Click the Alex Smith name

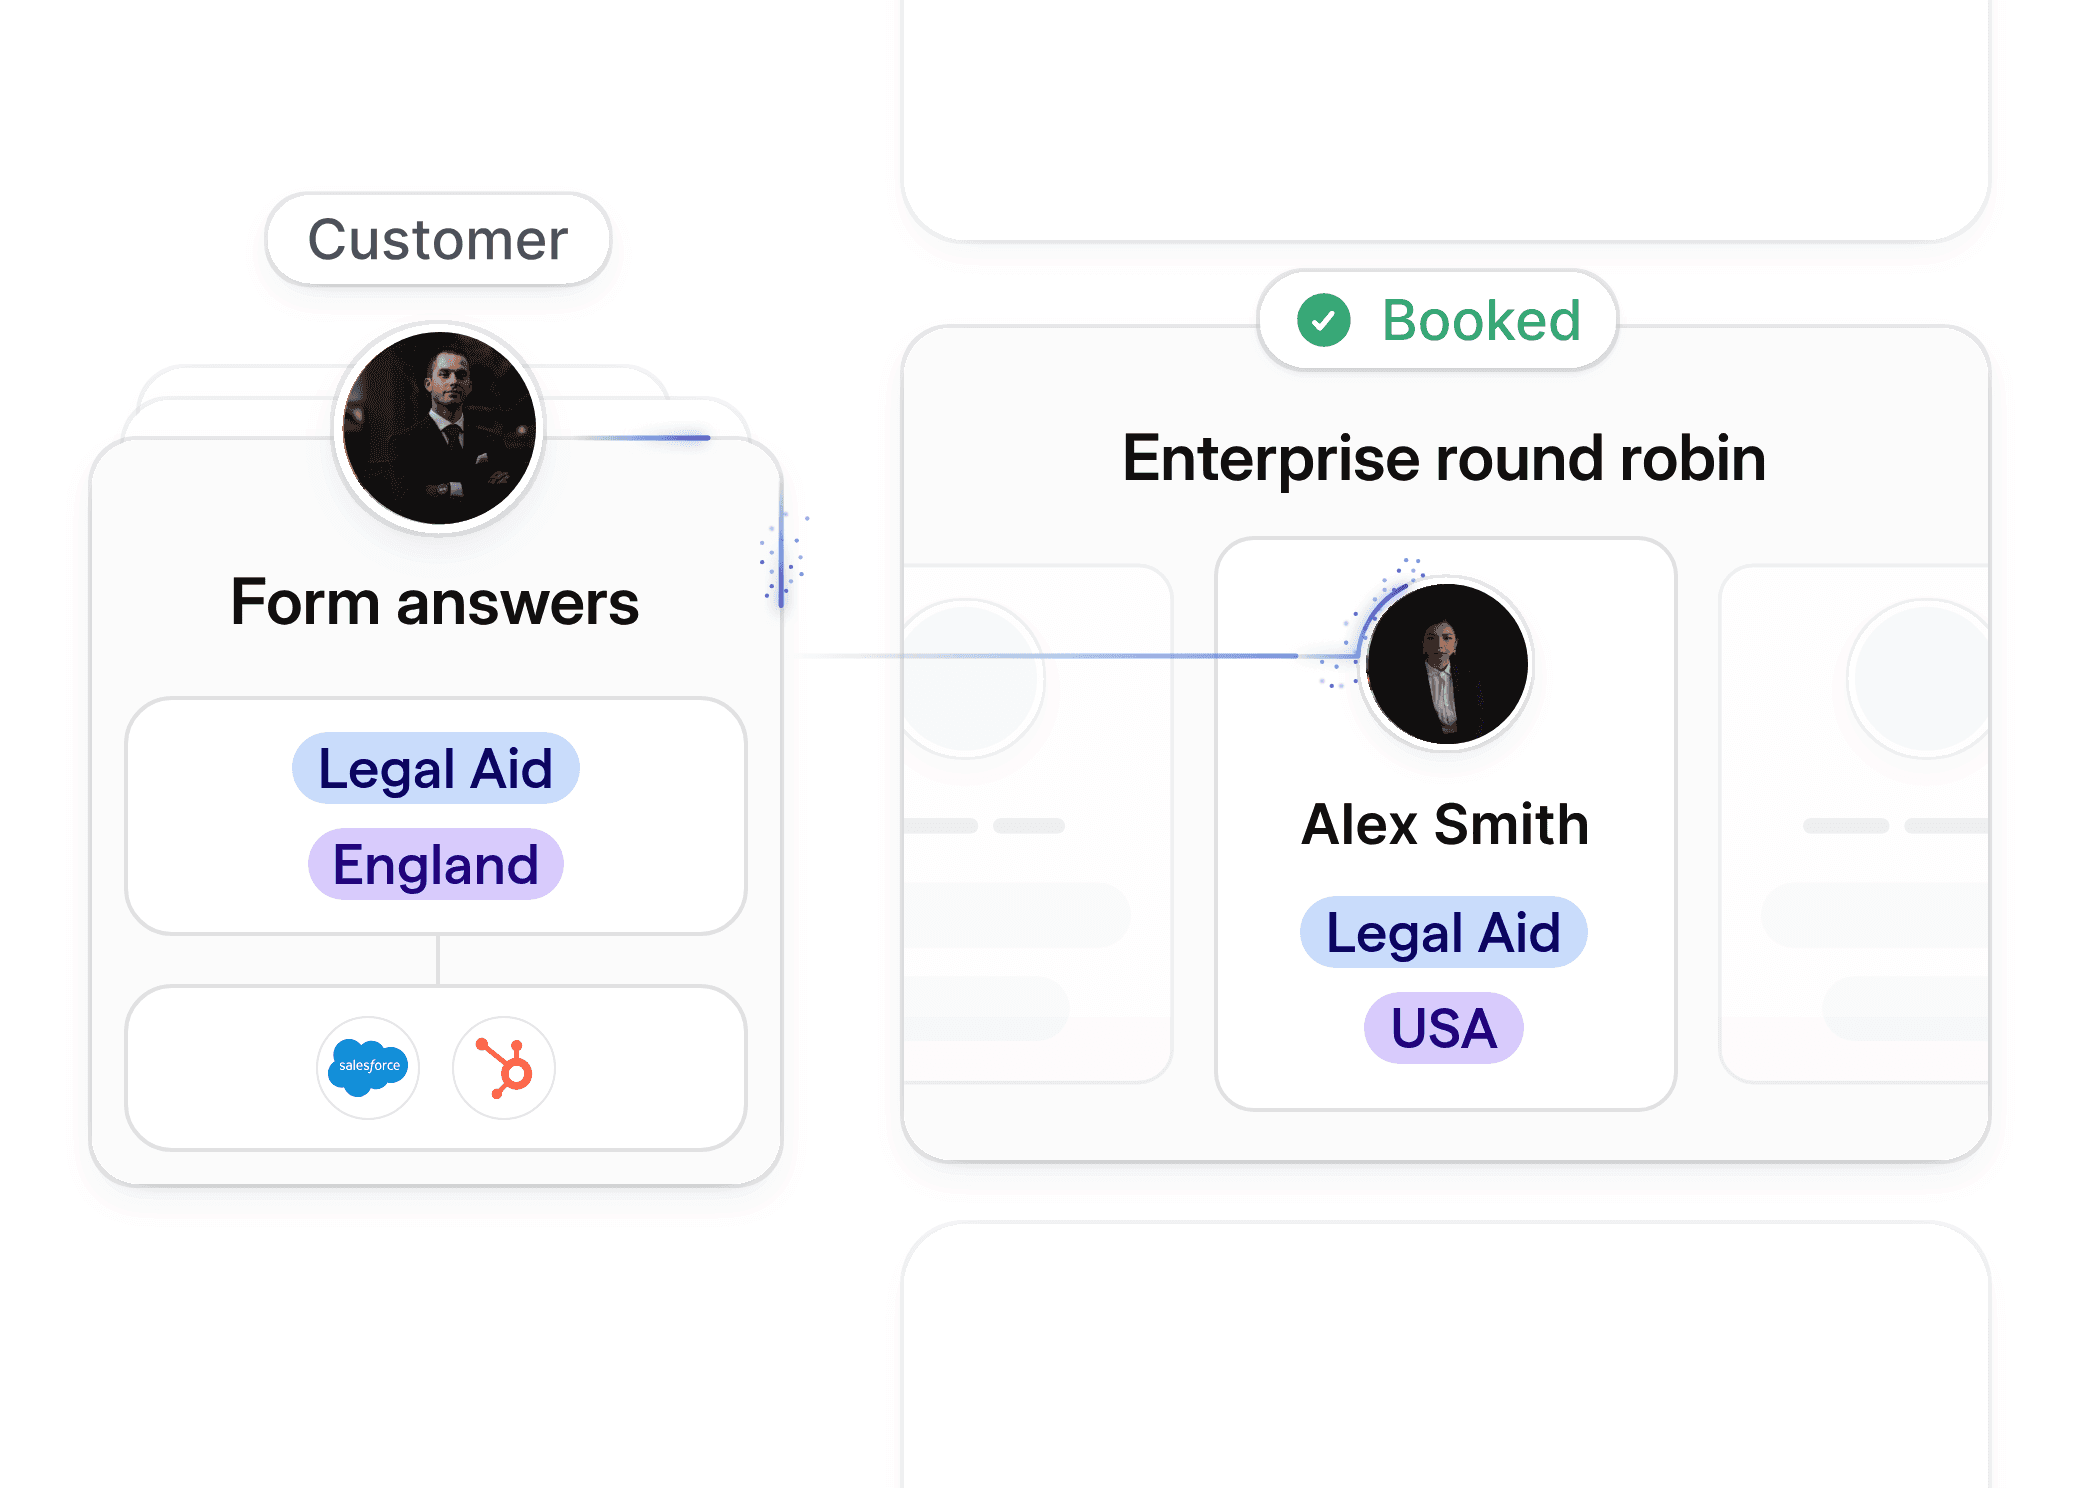(x=1445, y=825)
